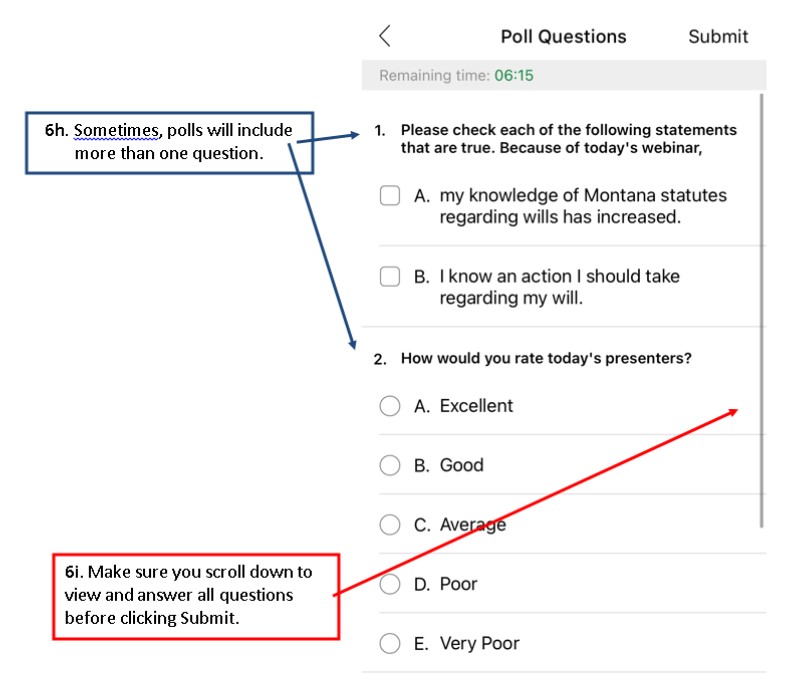The width and height of the screenshot is (785, 689).
Task: Check option A about Montana statutes knowledge
Action: pos(389,195)
